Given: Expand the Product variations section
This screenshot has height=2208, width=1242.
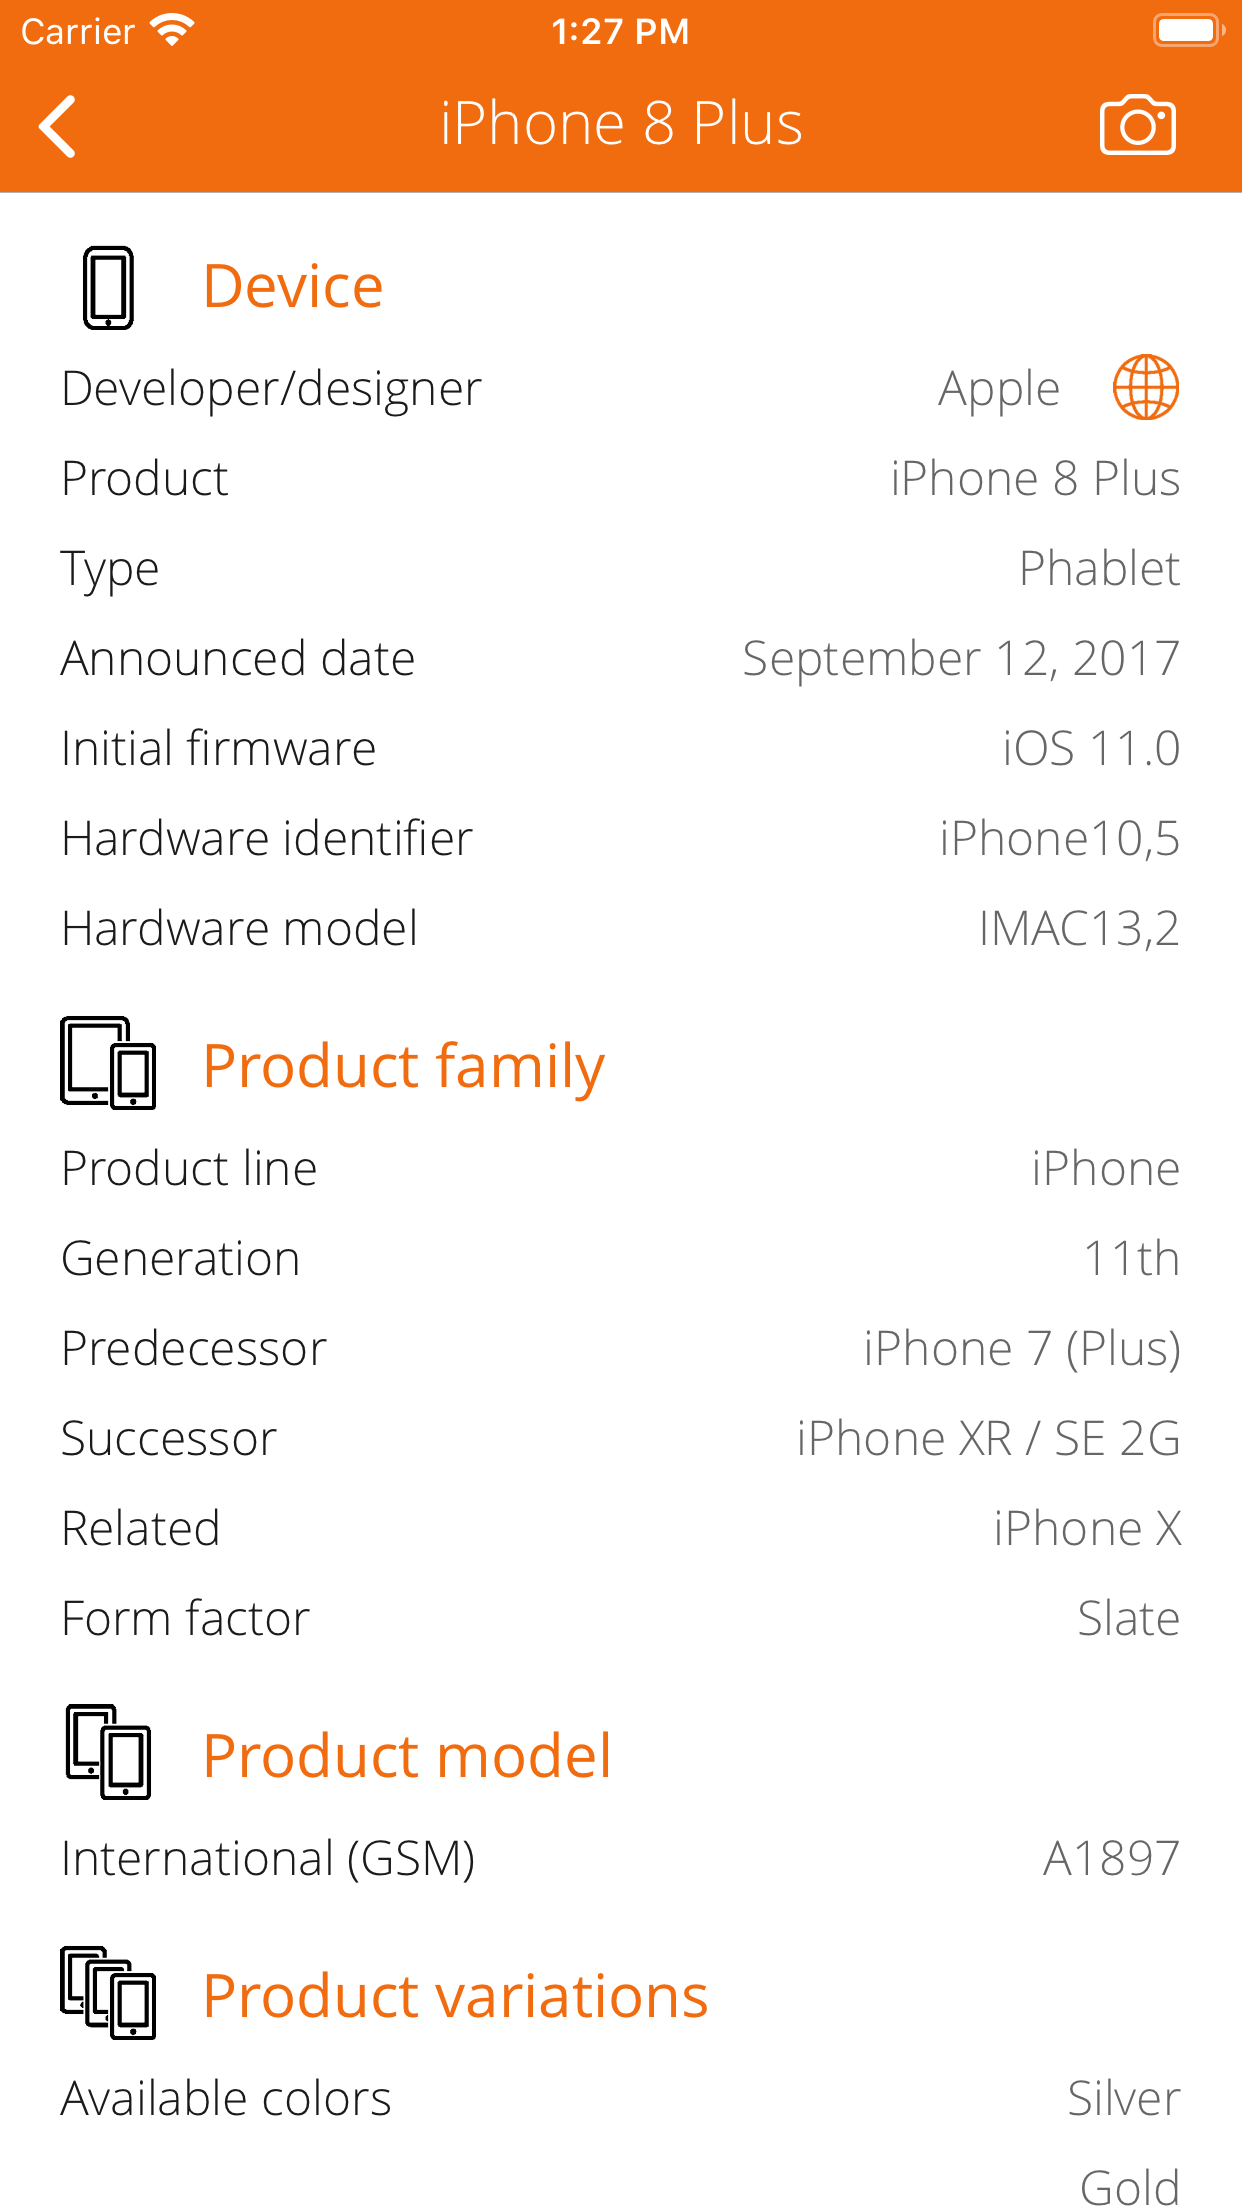Looking at the screenshot, I should (455, 1995).
